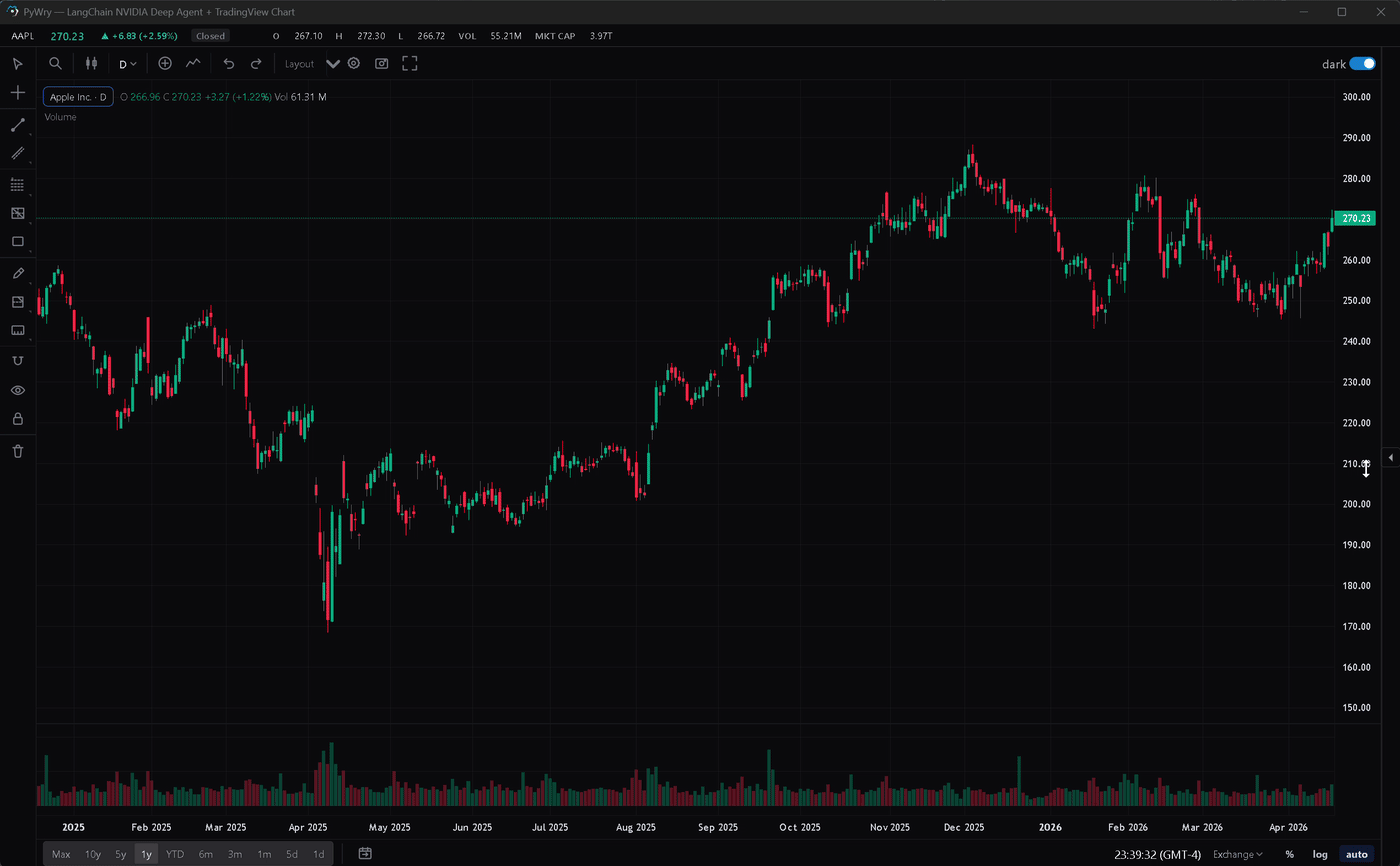Switch to the YTD range tab
This screenshot has width=1400, height=866.
174,854
